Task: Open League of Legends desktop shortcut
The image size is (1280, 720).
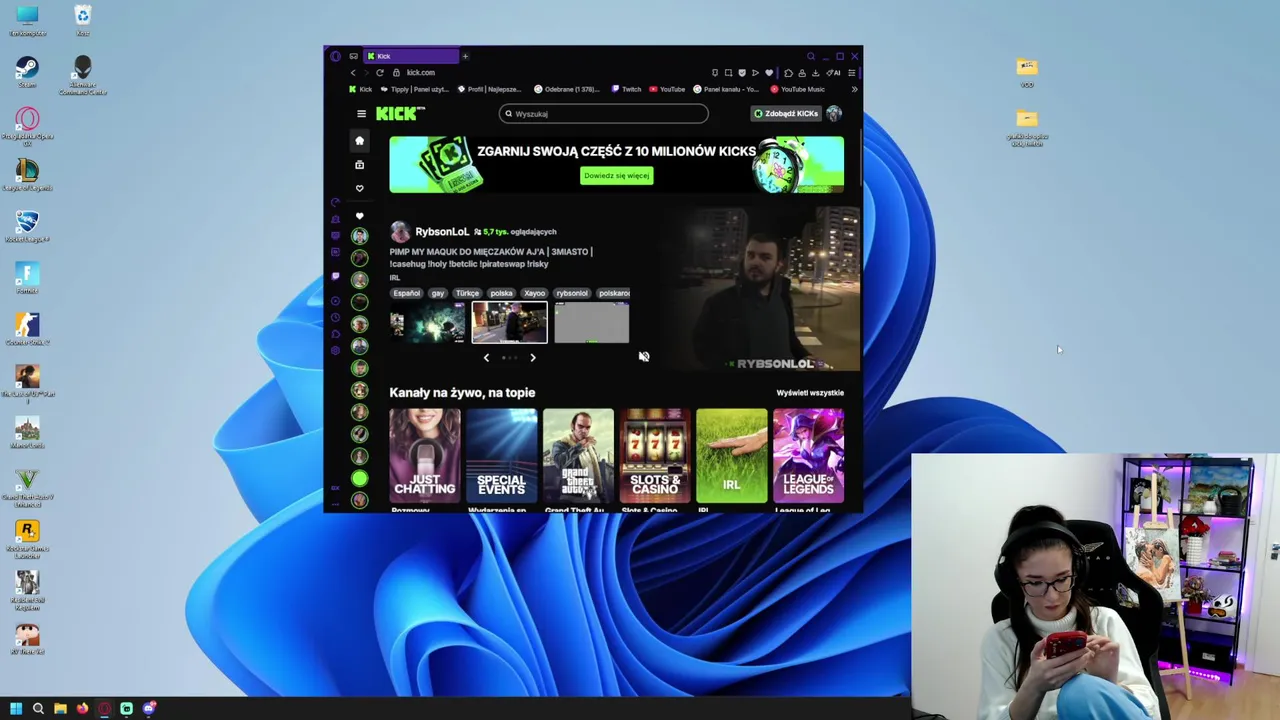Action: tap(27, 174)
